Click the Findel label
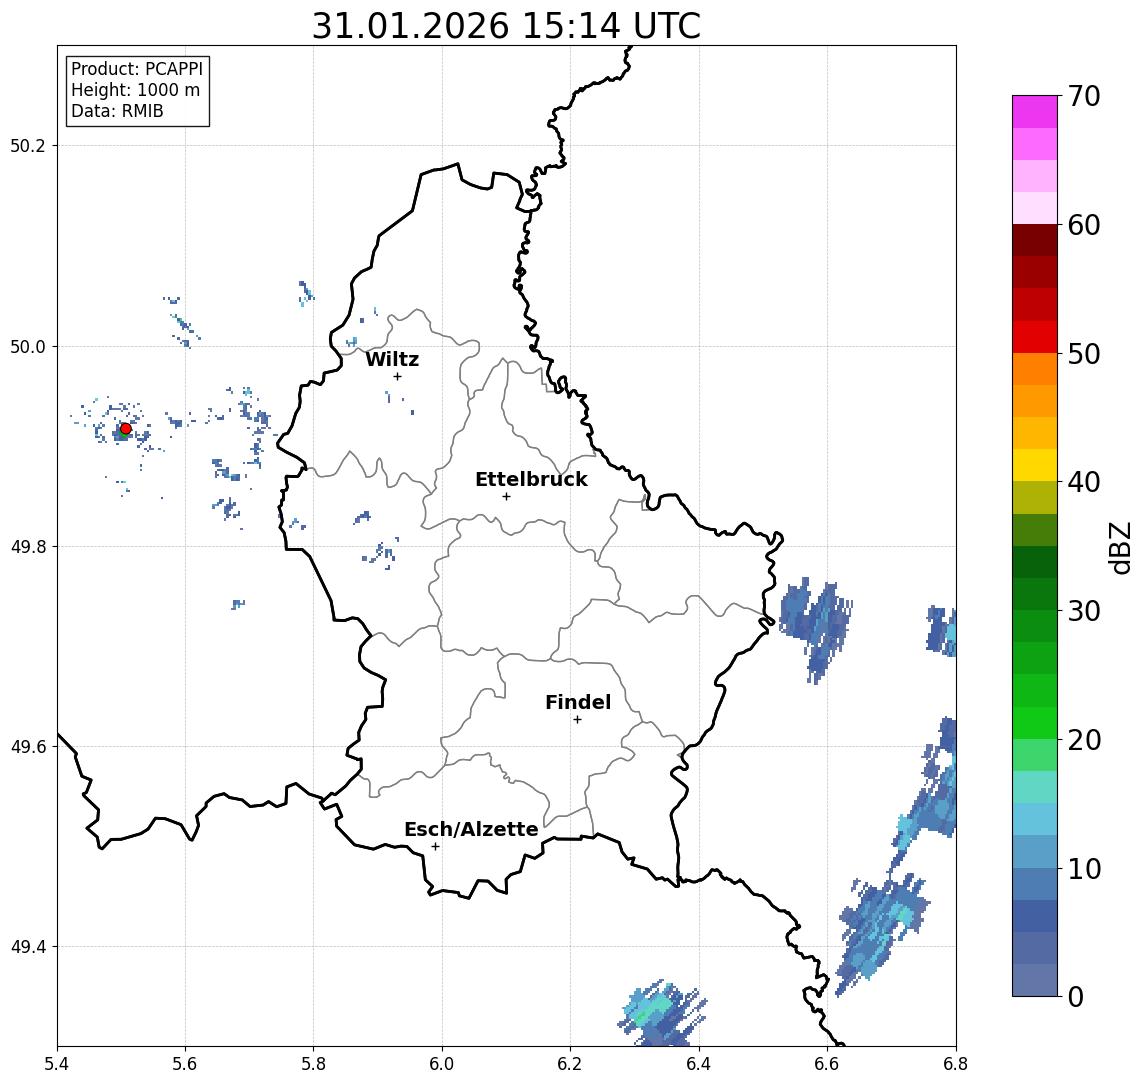This screenshot has width=1145, height=1084. 578,702
